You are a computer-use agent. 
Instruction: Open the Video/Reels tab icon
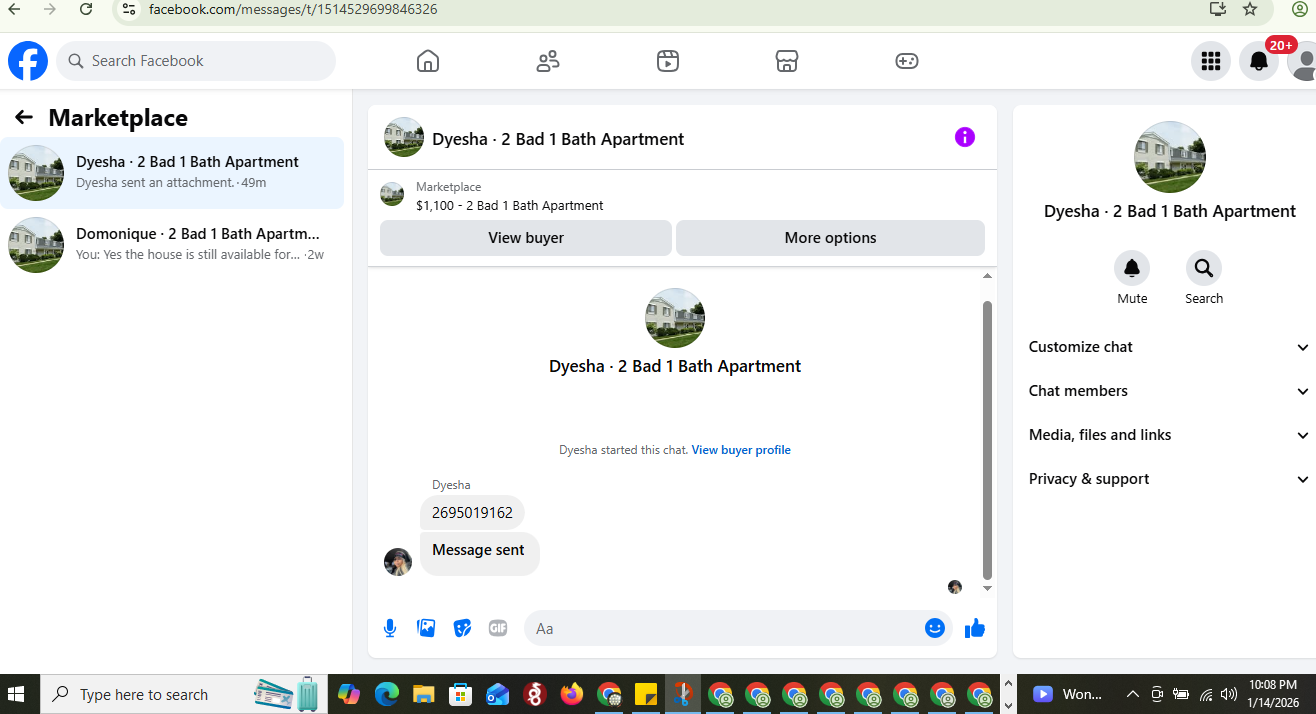[668, 61]
